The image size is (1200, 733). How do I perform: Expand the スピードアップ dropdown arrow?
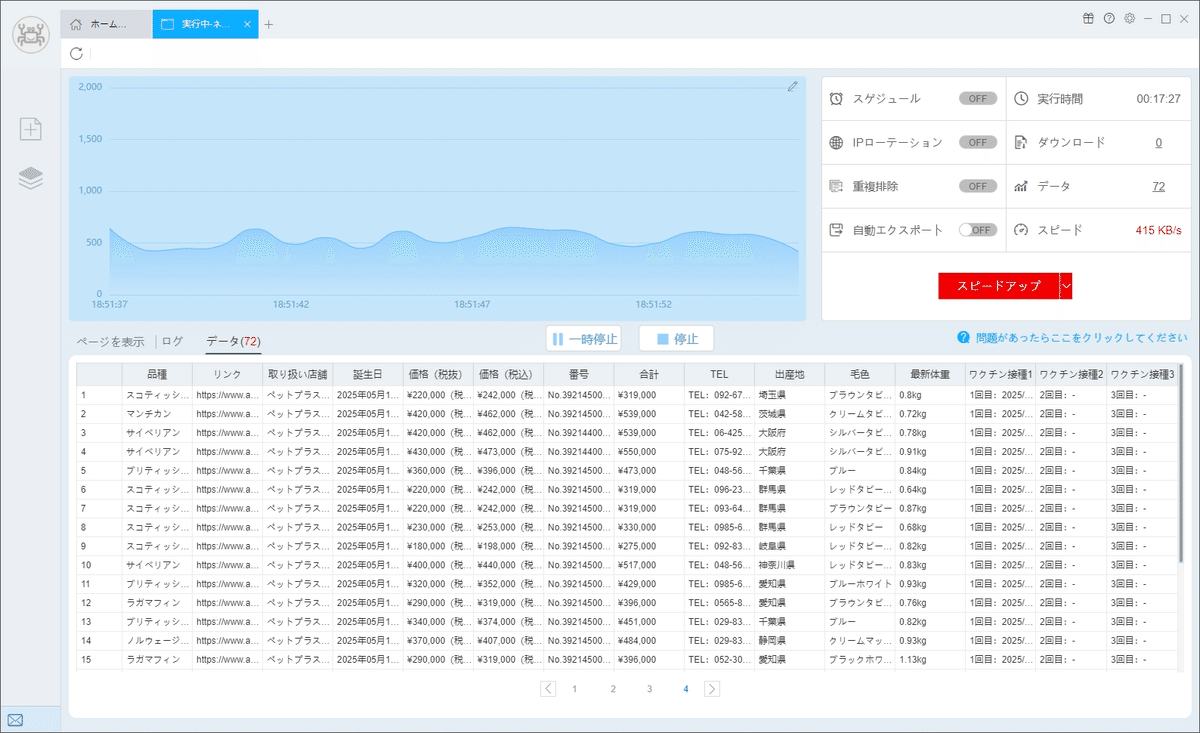(x=1066, y=285)
